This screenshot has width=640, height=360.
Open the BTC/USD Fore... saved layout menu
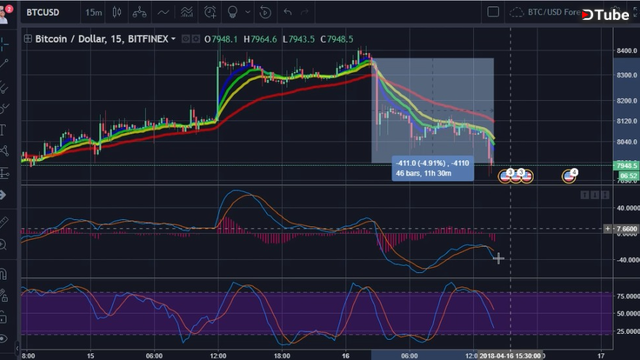[546, 12]
